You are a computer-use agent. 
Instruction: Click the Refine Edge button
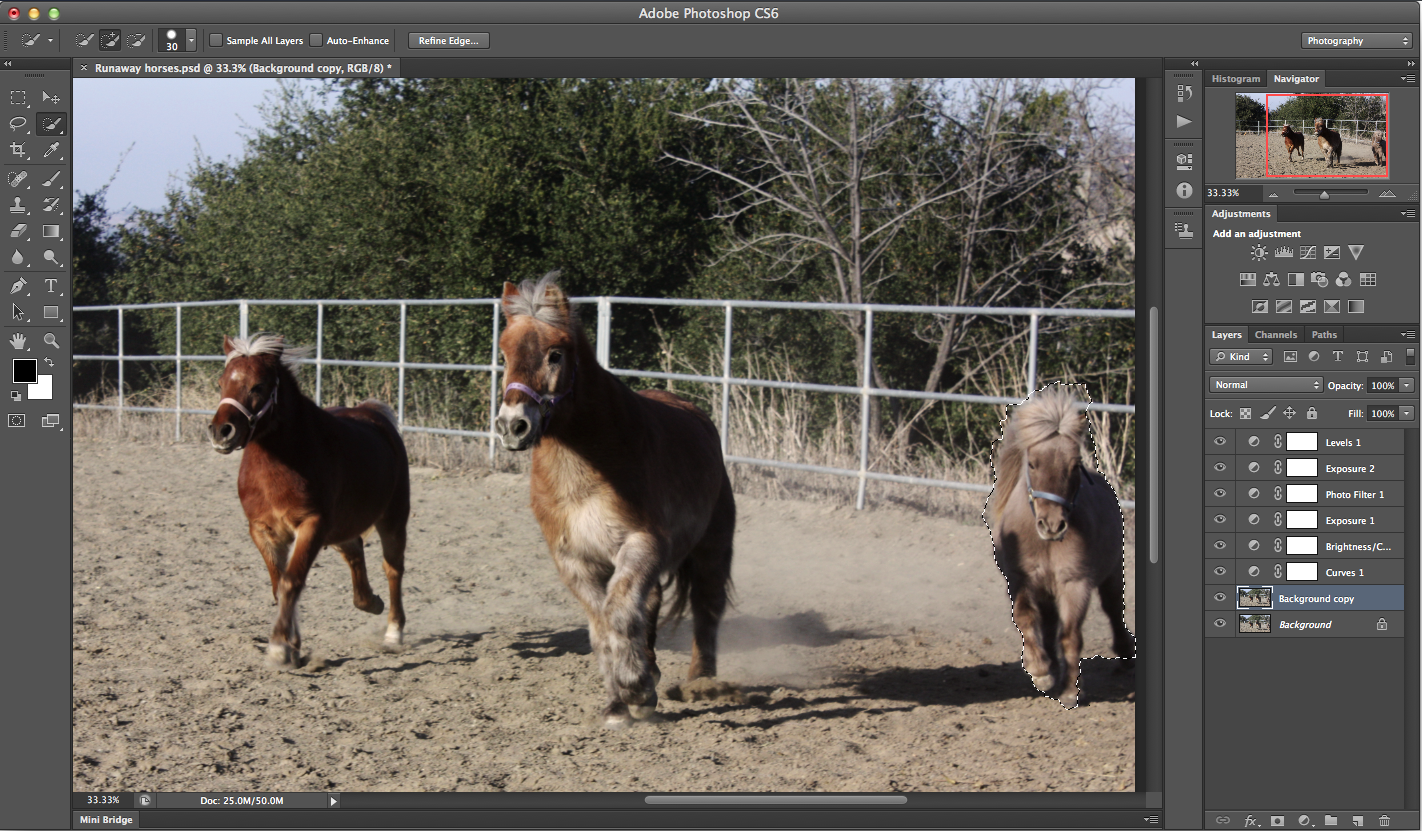pyautogui.click(x=448, y=41)
